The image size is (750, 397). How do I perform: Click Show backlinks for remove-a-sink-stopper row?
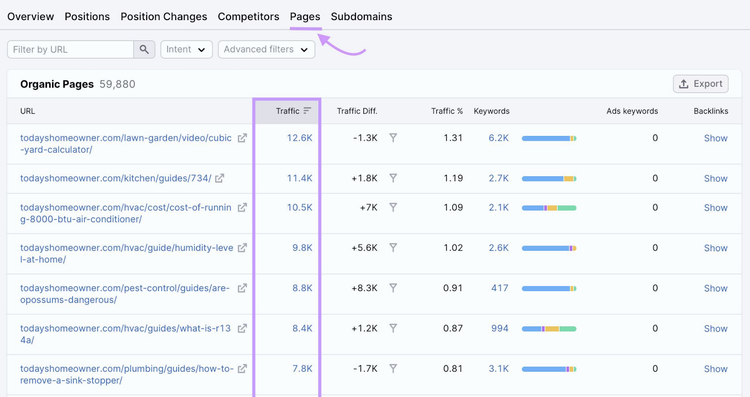click(x=716, y=369)
